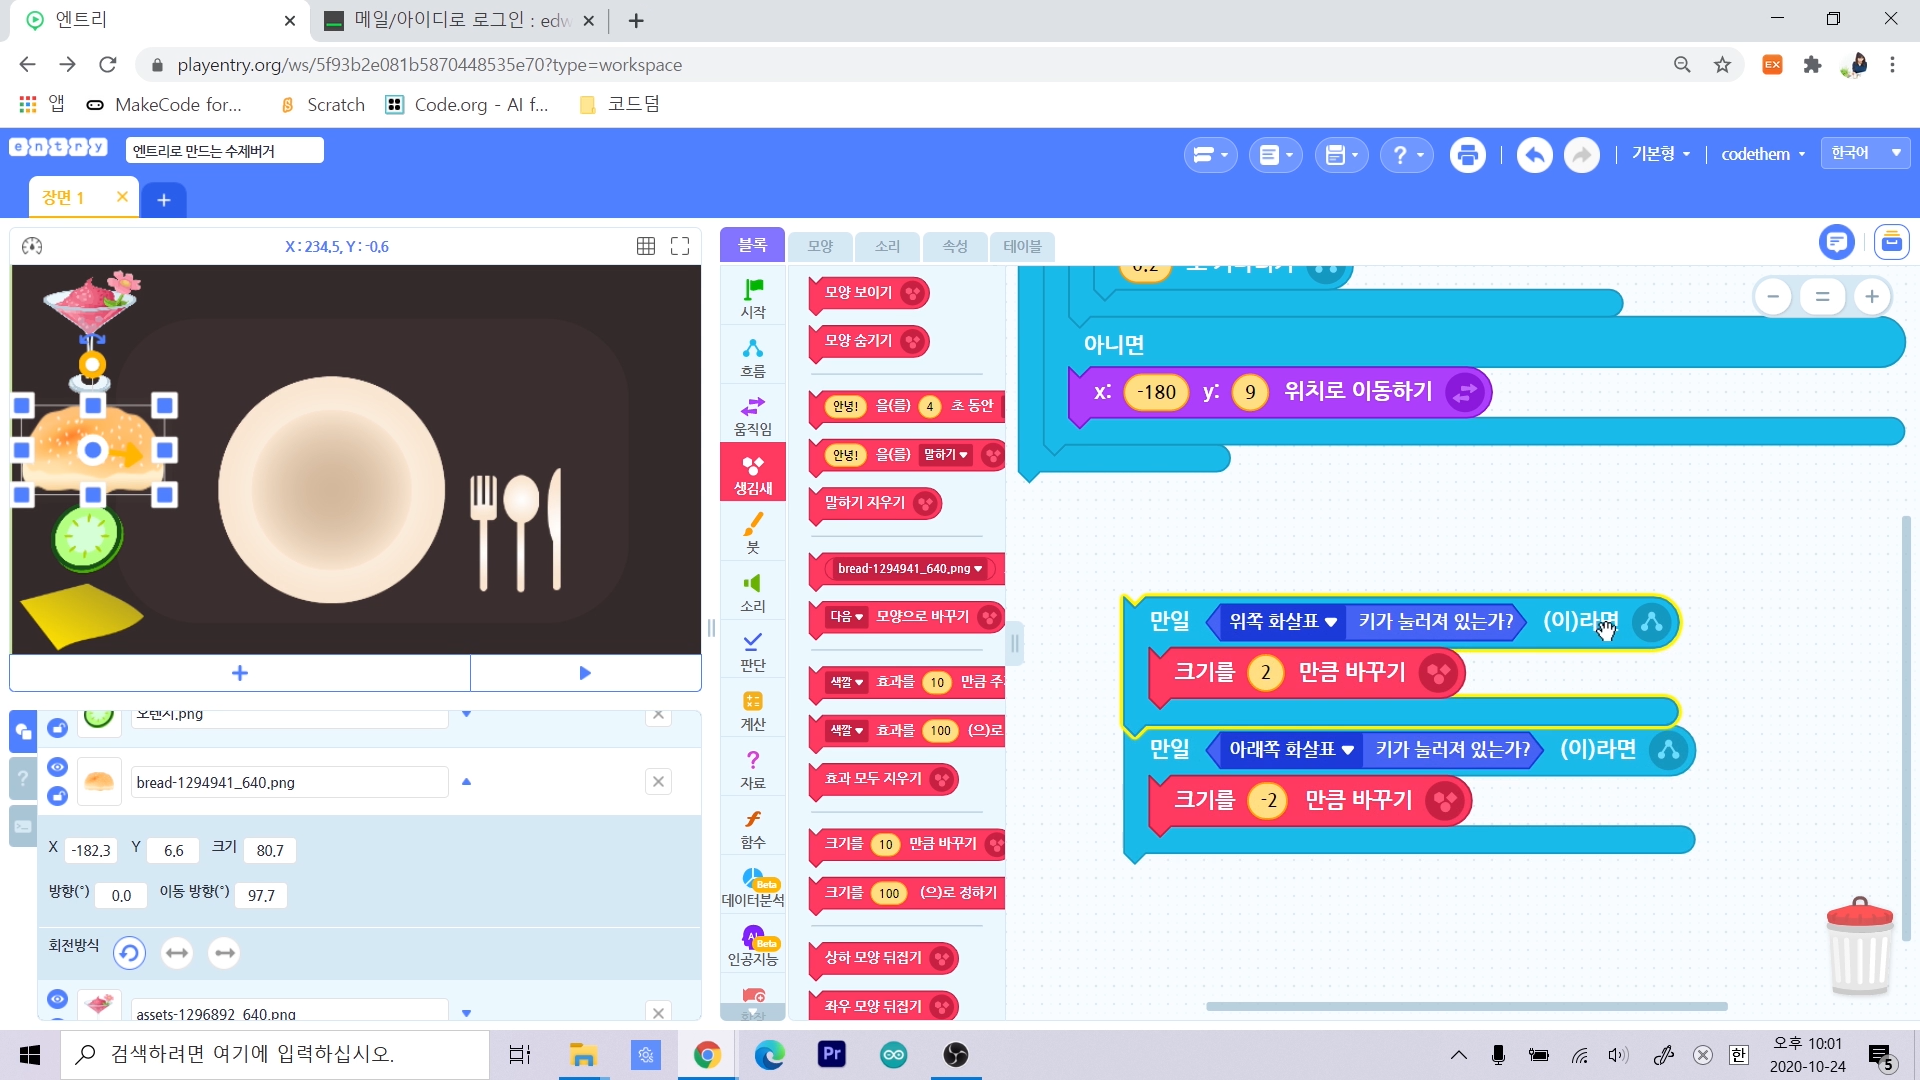Click the add object plus button
The image size is (1920, 1080).
239,673
